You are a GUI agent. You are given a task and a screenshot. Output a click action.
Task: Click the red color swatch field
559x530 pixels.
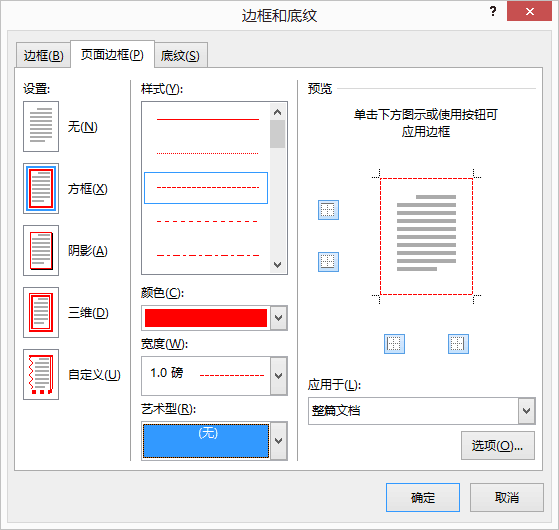tap(206, 318)
